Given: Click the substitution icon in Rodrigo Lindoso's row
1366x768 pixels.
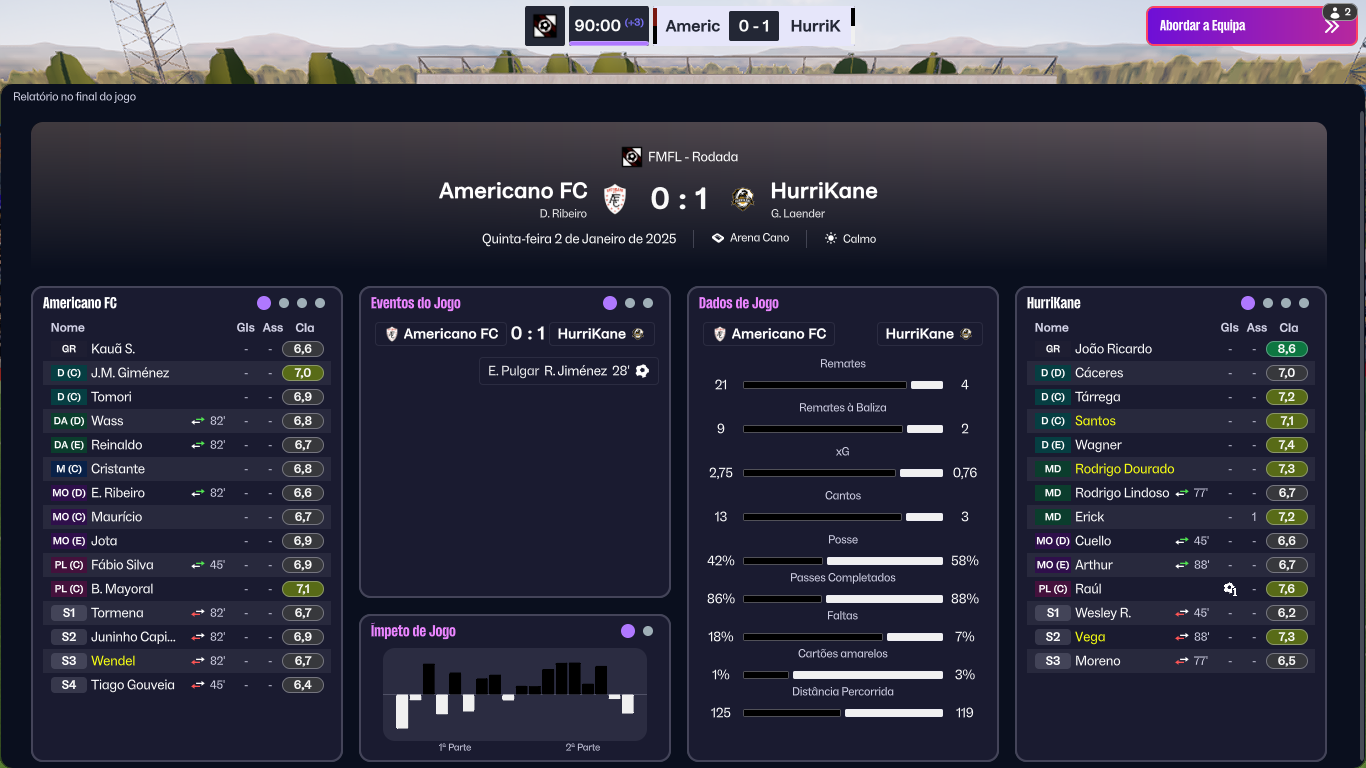Looking at the screenshot, I should (1182, 493).
